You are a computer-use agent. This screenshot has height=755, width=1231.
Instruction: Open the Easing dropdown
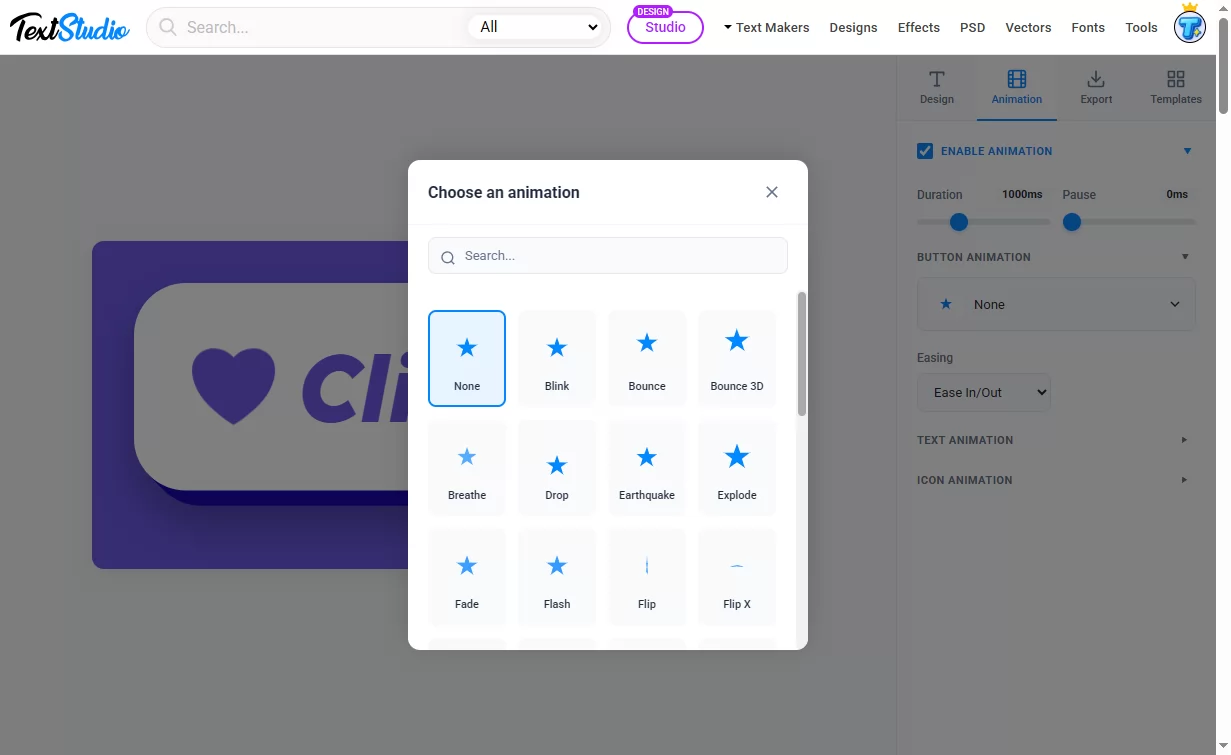(x=984, y=392)
